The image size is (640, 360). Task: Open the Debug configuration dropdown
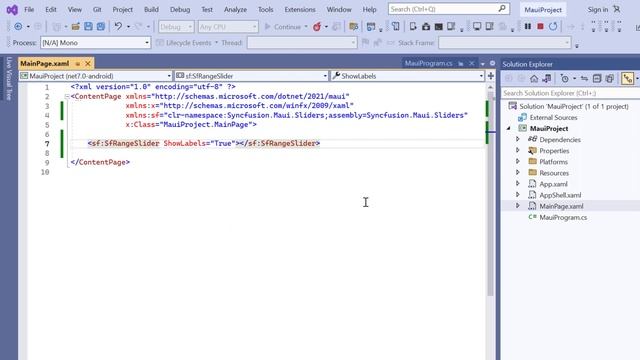(x=176, y=27)
